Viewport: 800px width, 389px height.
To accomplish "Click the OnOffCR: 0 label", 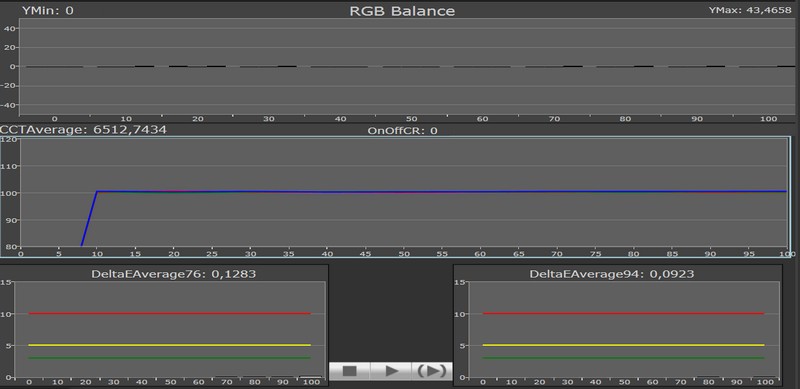I will pyautogui.click(x=403, y=131).
